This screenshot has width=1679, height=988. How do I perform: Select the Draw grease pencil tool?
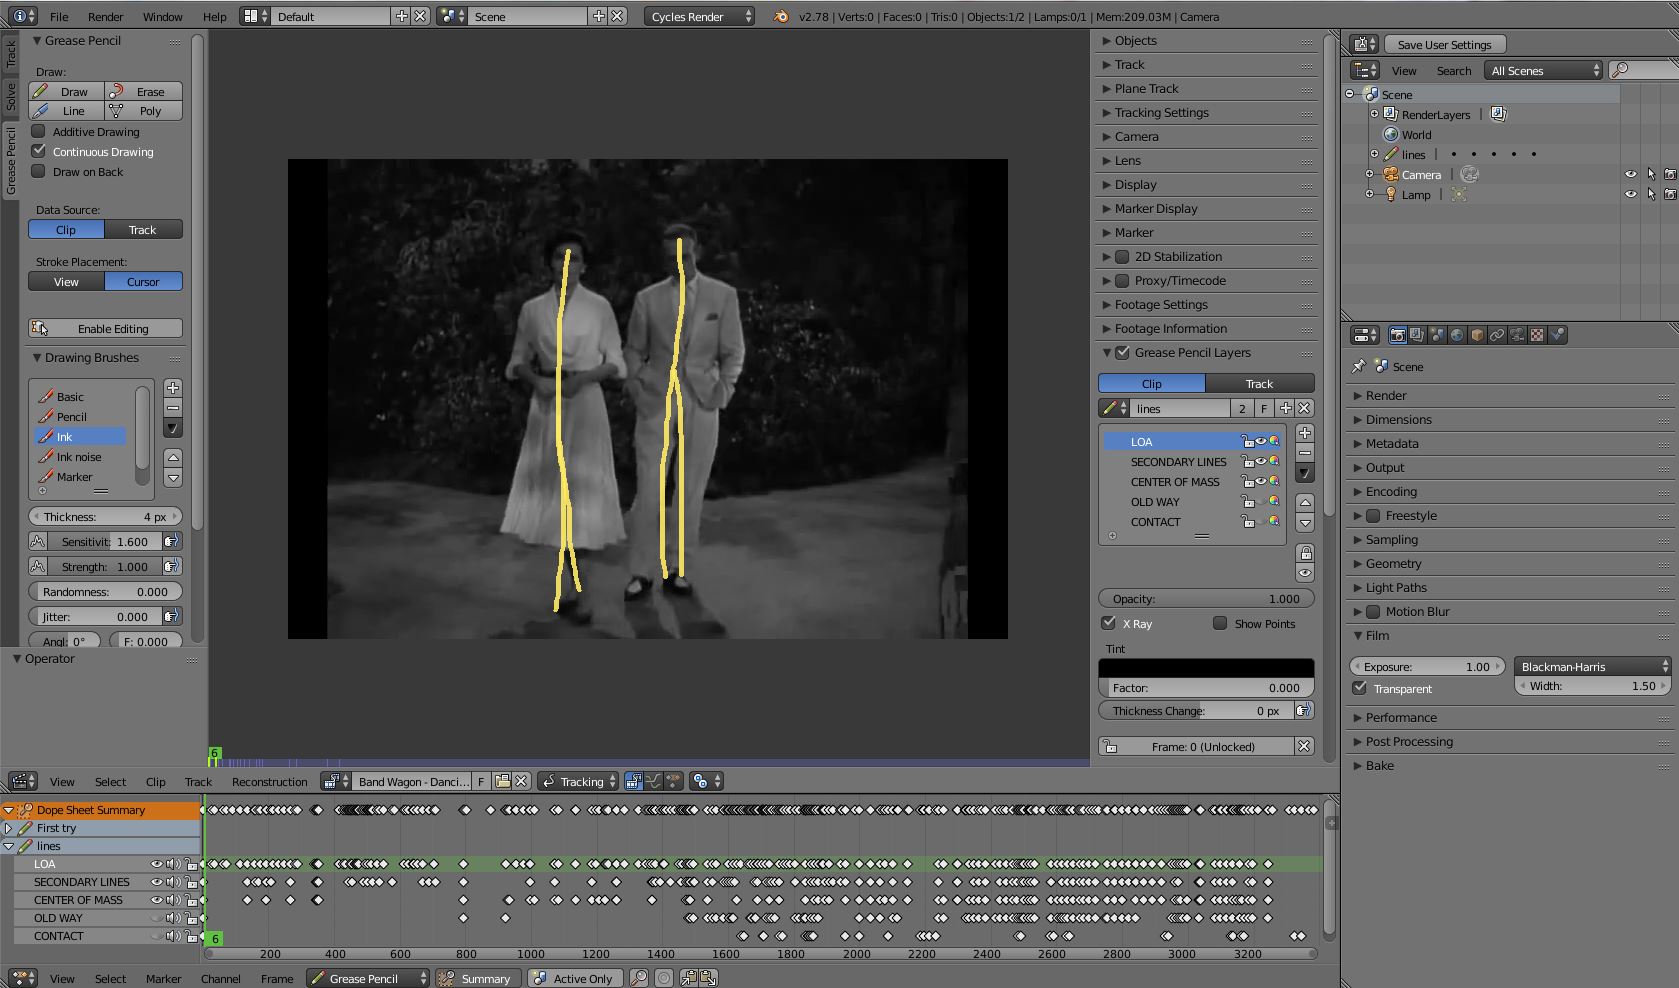tap(66, 91)
